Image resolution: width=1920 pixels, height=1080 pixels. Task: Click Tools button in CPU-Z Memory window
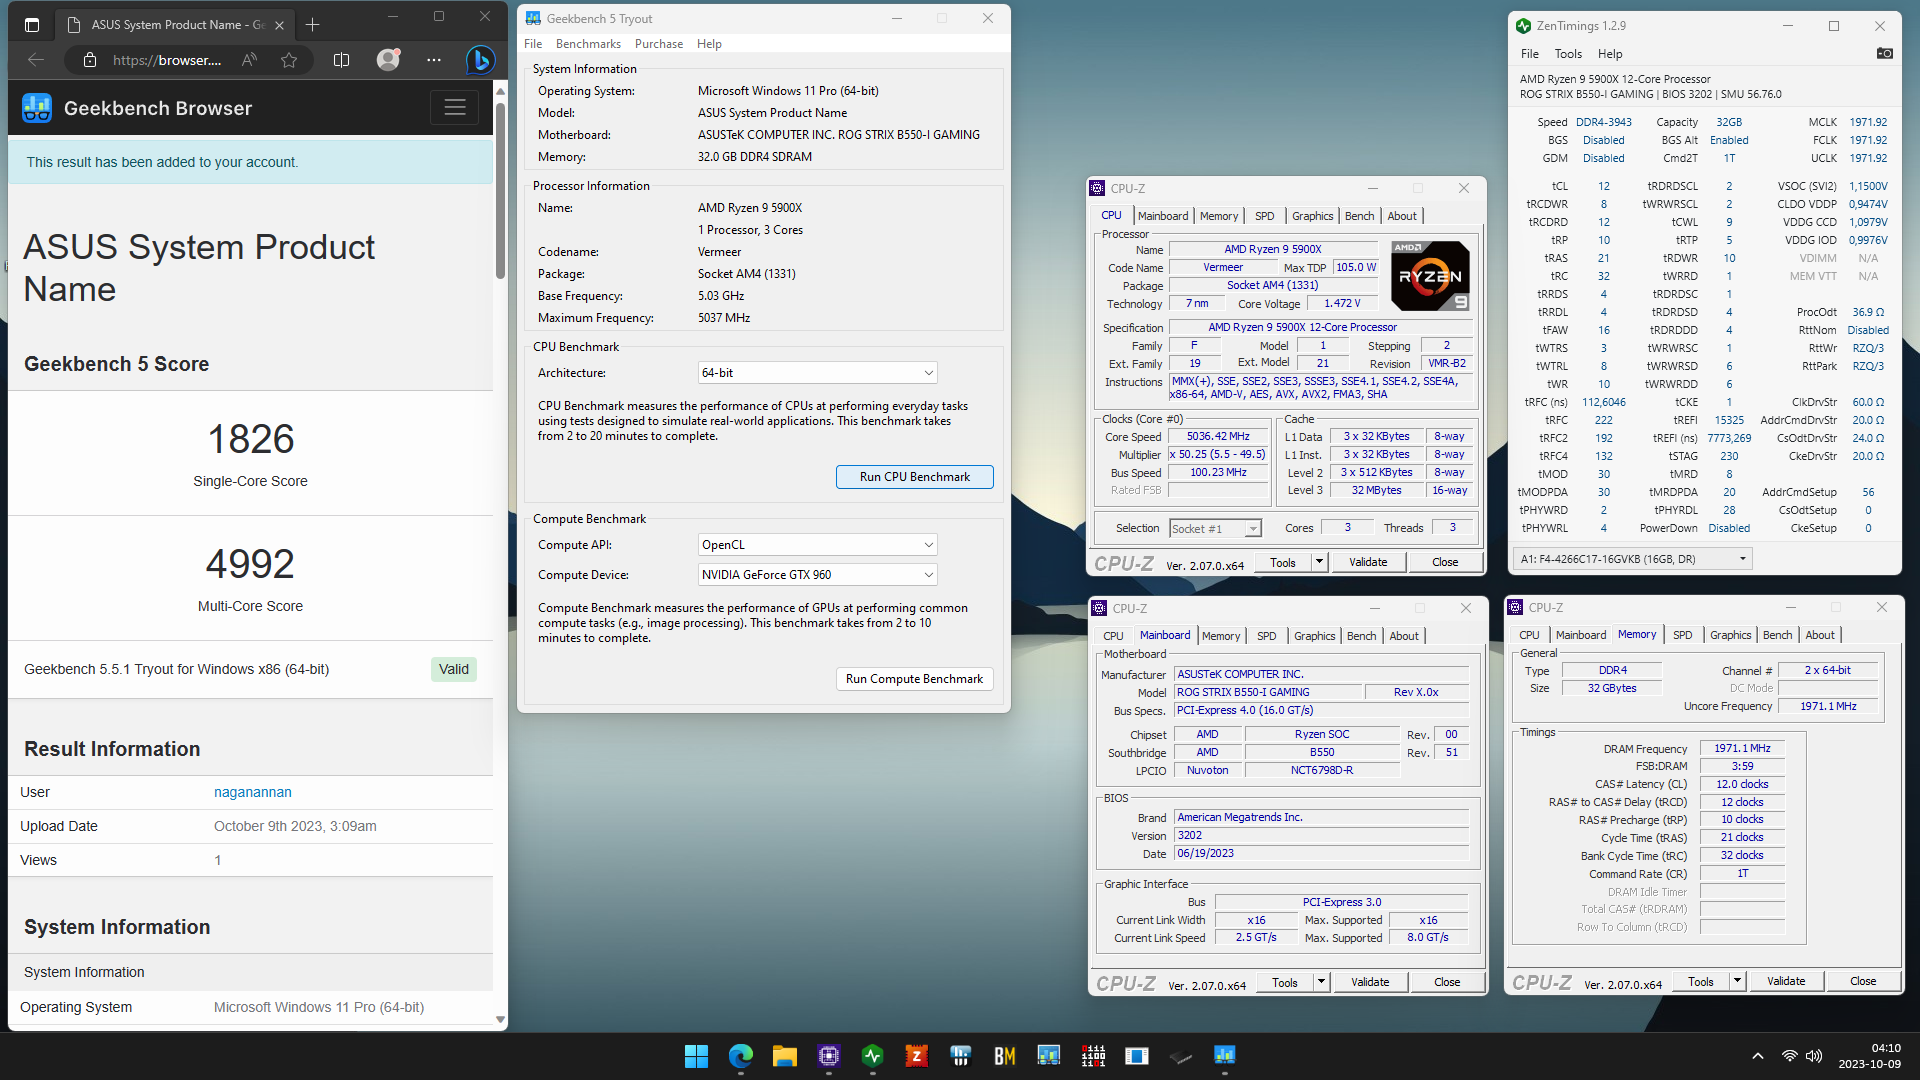pos(1701,981)
